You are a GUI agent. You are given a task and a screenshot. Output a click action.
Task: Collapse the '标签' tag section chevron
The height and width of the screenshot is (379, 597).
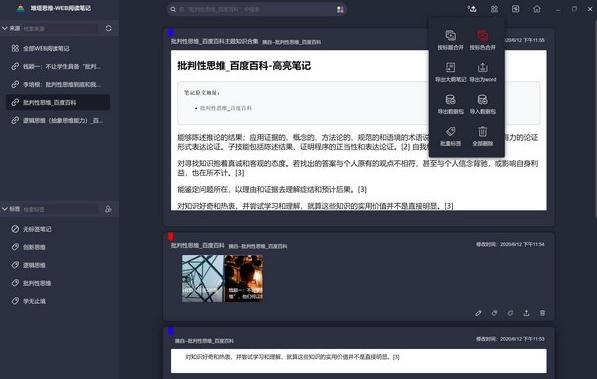click(5, 209)
